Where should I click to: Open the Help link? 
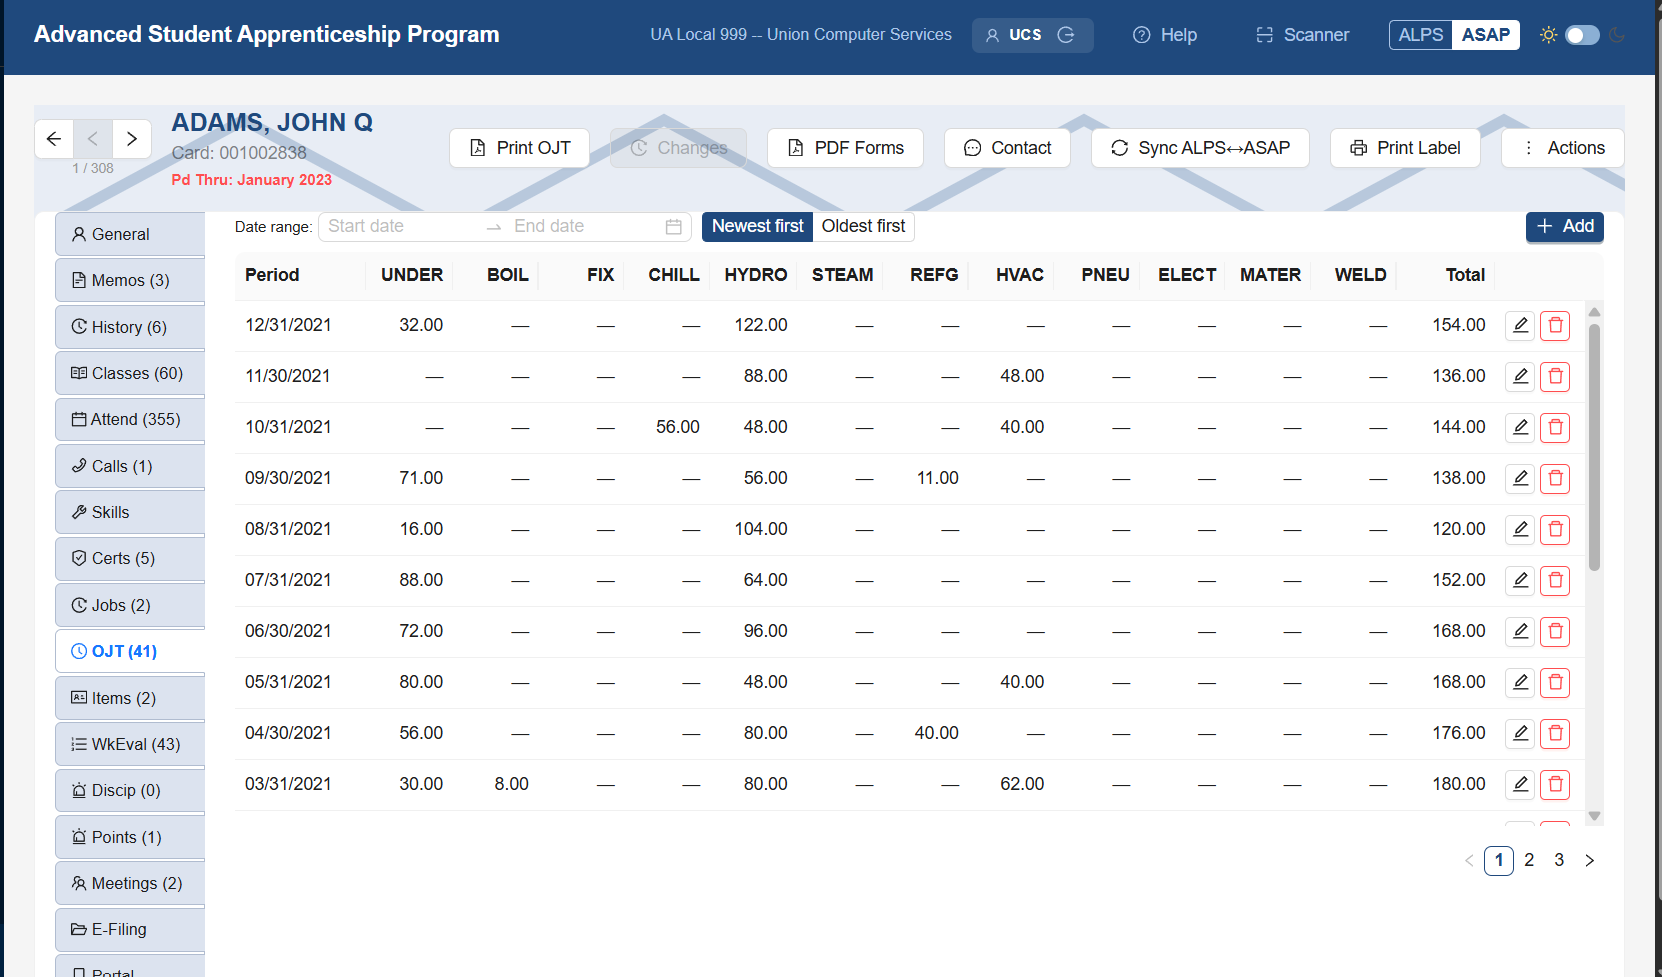(x=1164, y=35)
